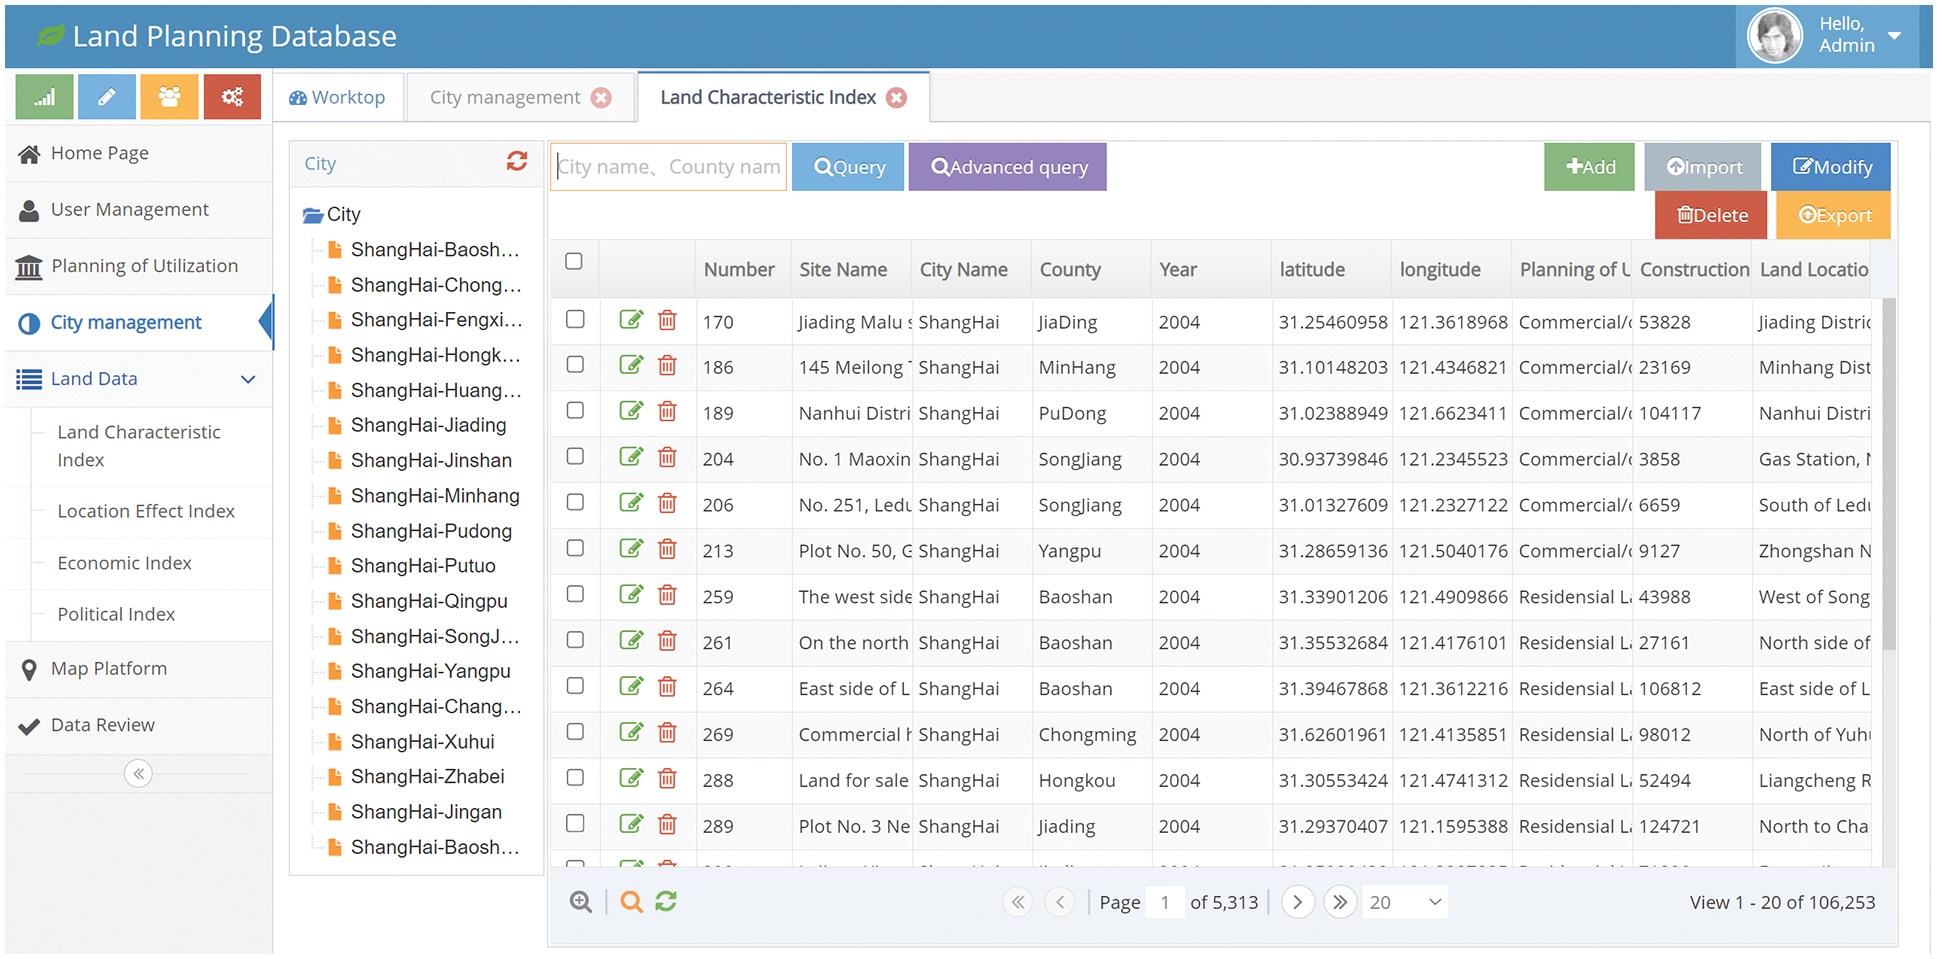Click the red gears settings button
The image size is (1938, 959).
point(232,97)
